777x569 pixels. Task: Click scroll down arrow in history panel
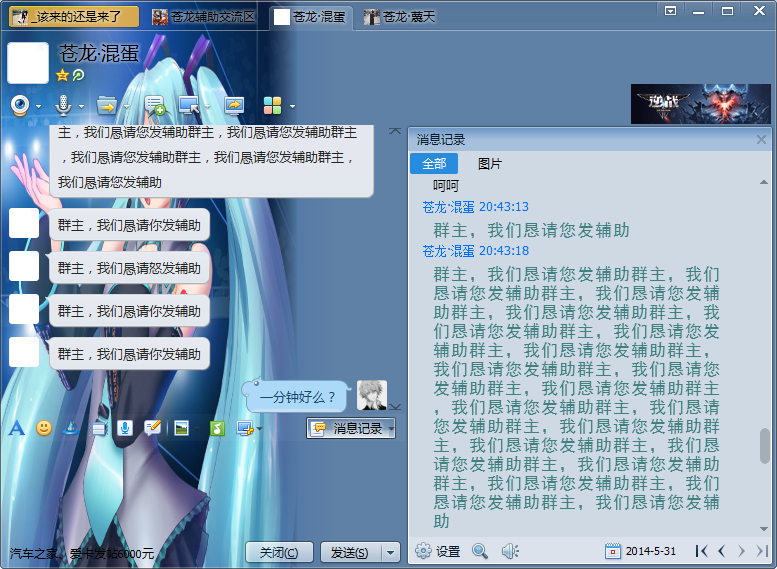(x=764, y=529)
